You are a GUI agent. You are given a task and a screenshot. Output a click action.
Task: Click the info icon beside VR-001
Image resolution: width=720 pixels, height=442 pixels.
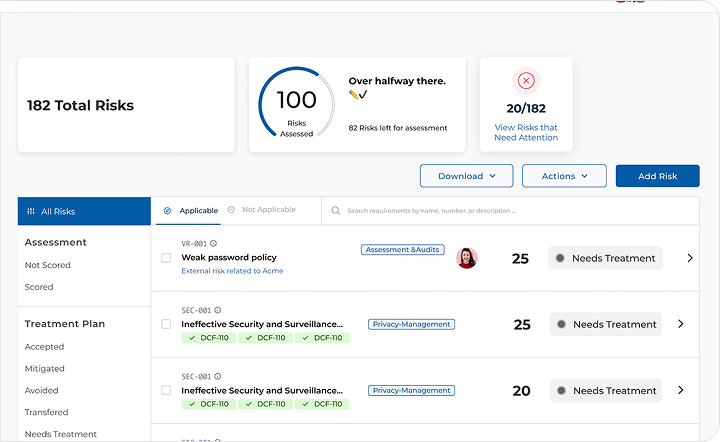coord(214,243)
